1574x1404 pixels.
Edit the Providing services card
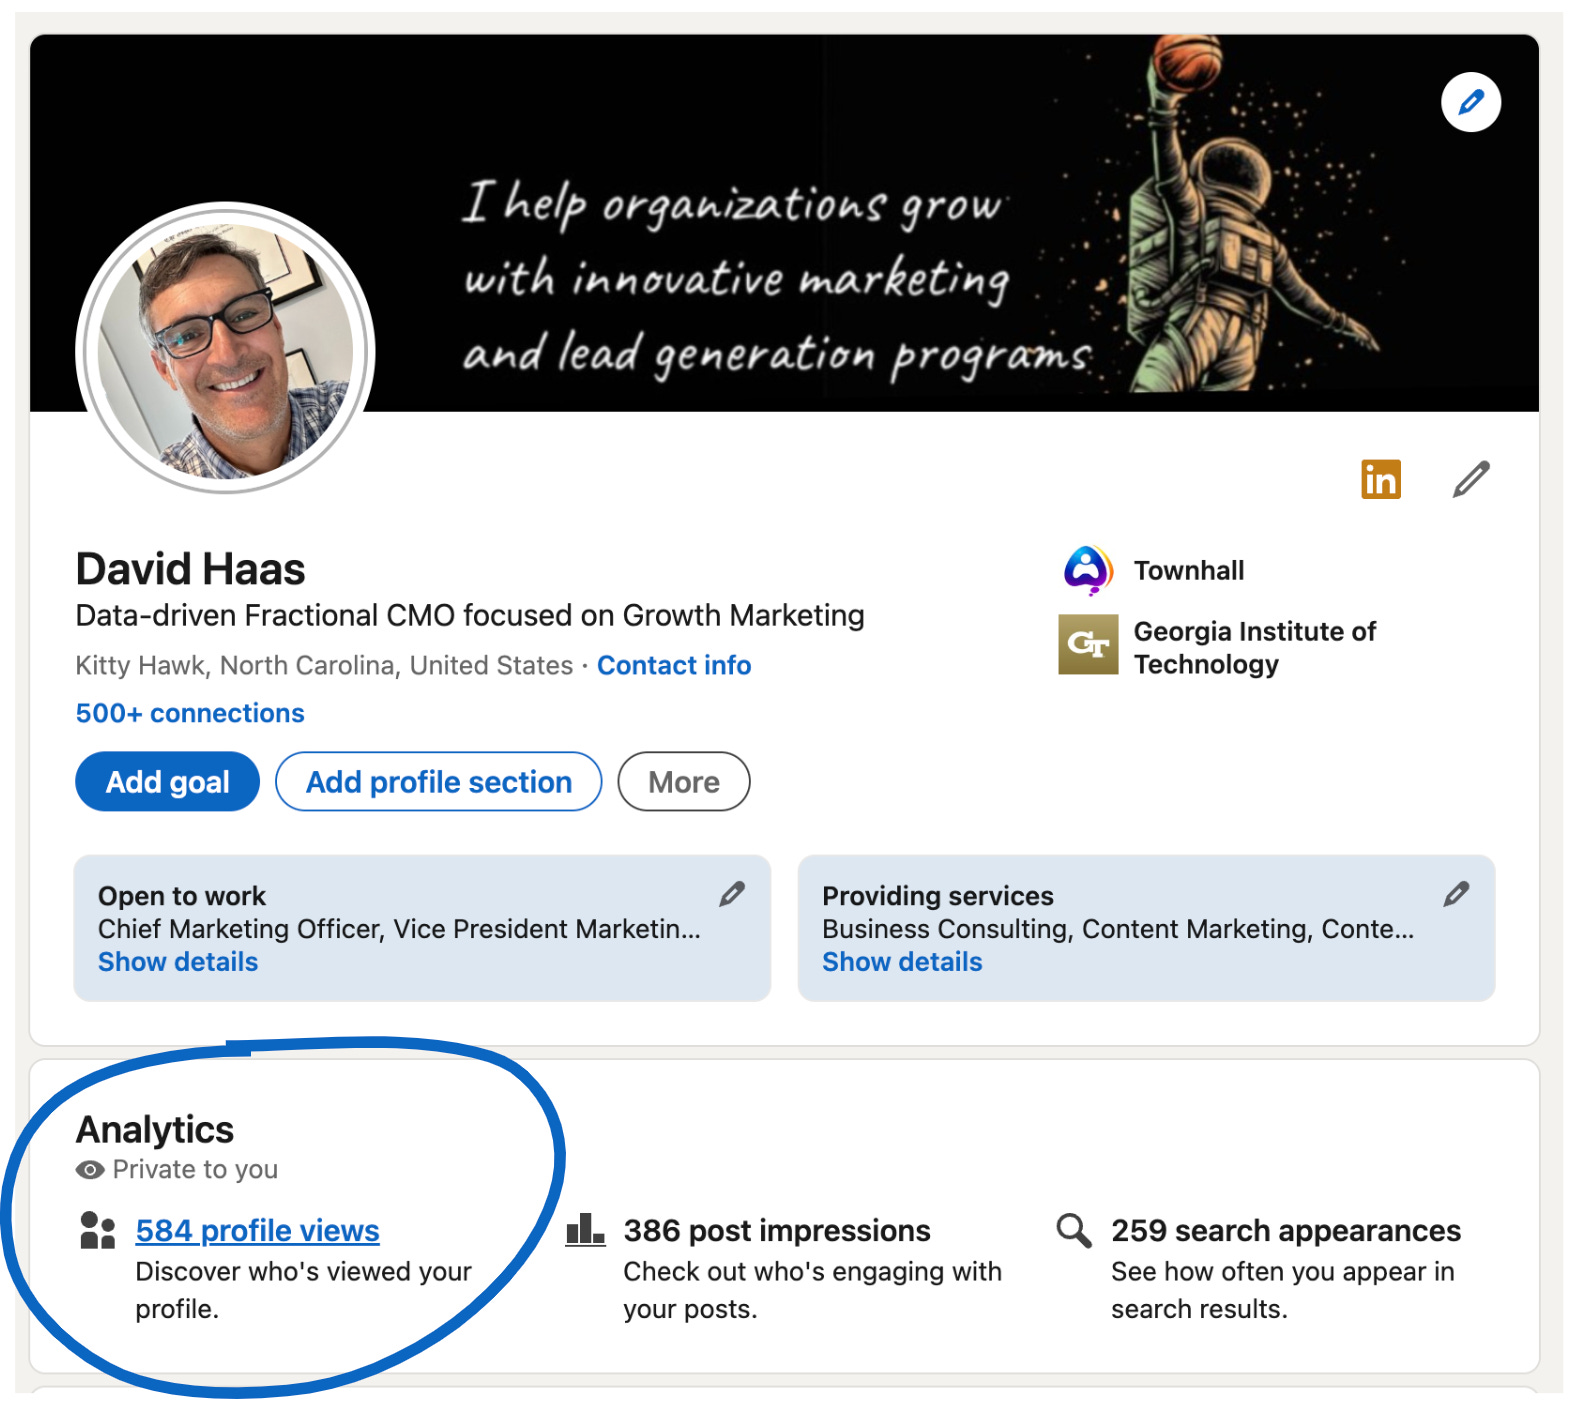coord(1456,894)
